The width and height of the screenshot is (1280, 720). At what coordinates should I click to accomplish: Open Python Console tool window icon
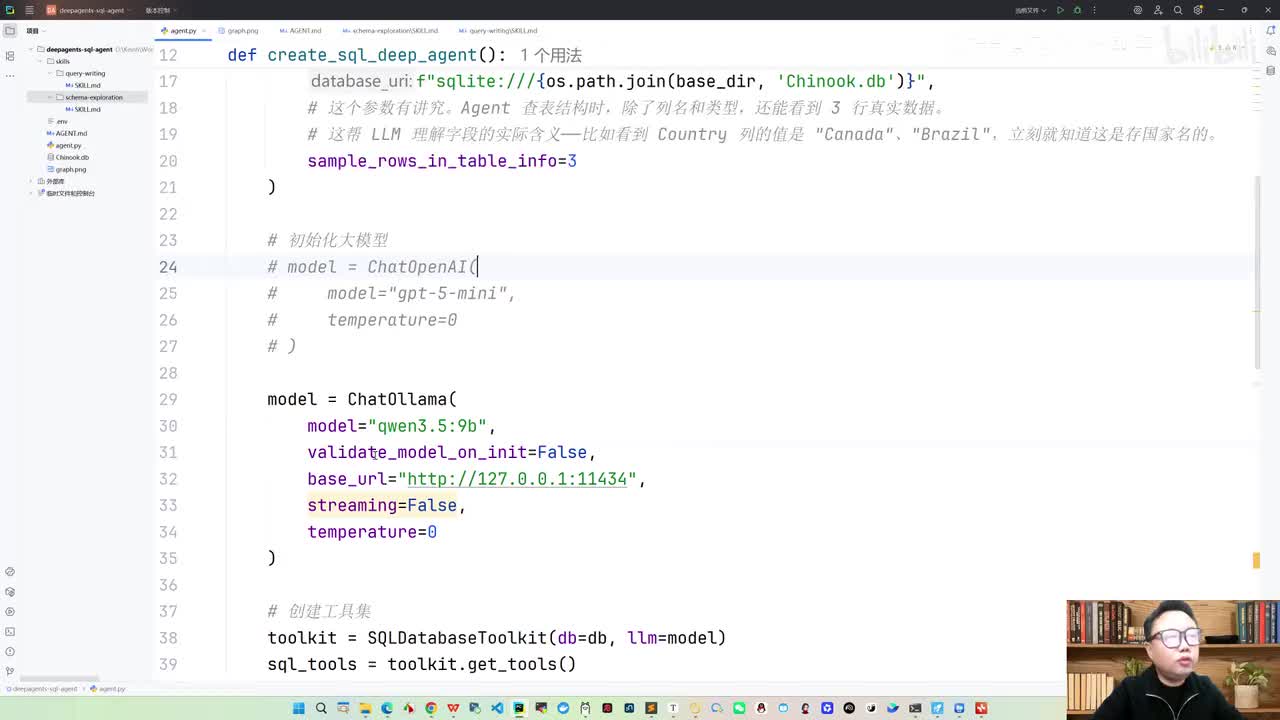9,572
